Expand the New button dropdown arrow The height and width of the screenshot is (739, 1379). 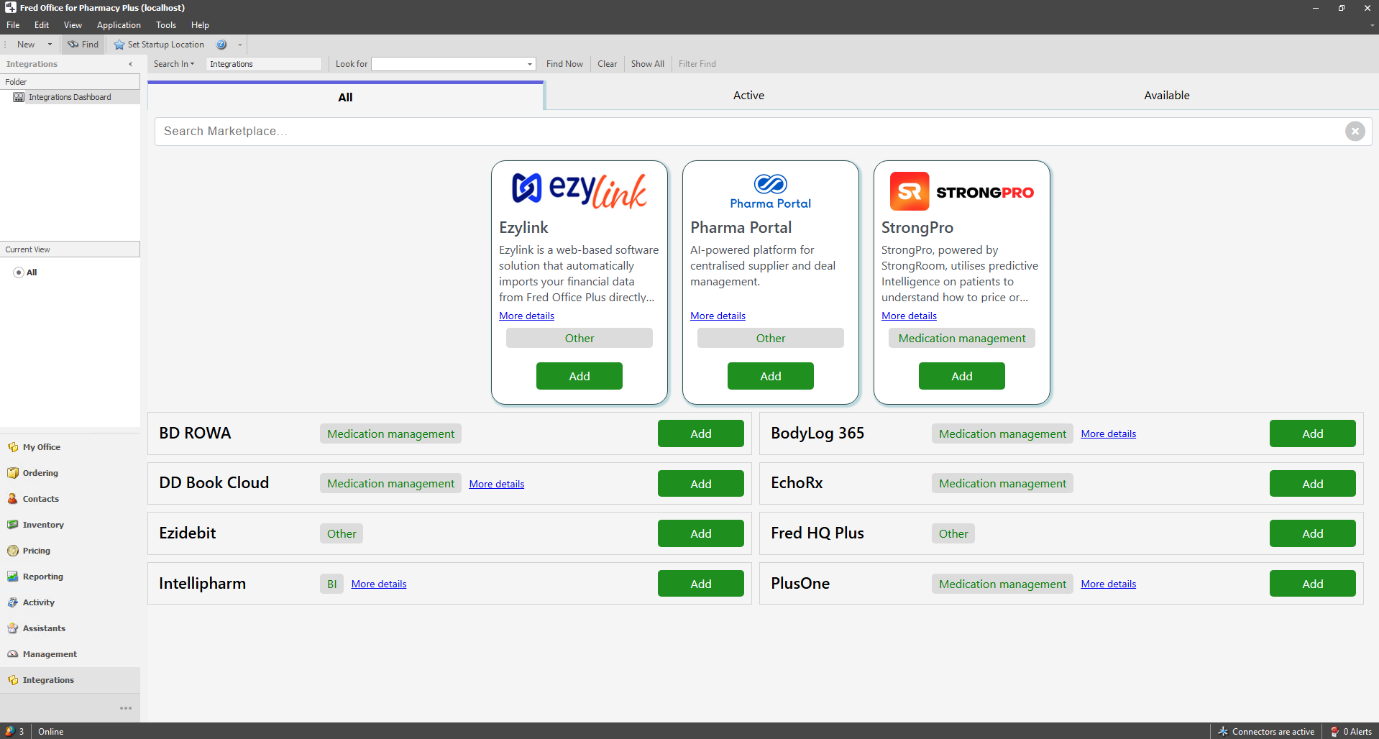pos(50,45)
